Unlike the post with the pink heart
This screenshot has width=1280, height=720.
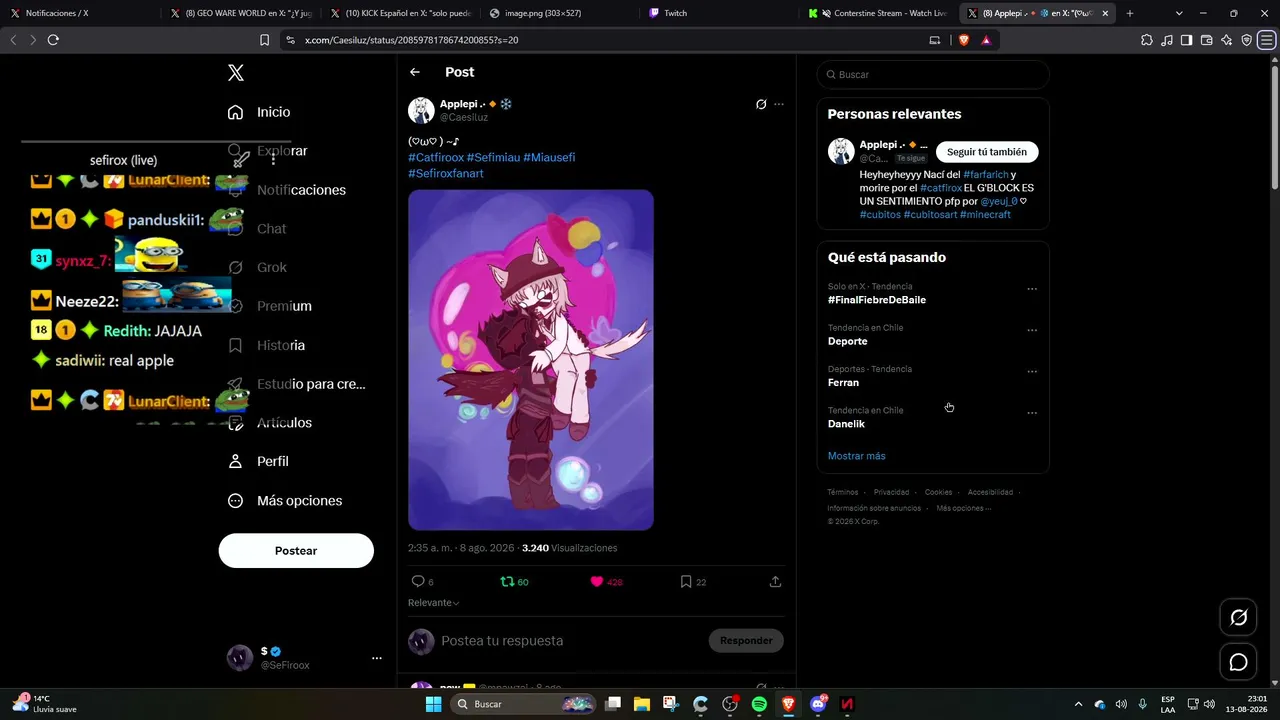point(597,581)
